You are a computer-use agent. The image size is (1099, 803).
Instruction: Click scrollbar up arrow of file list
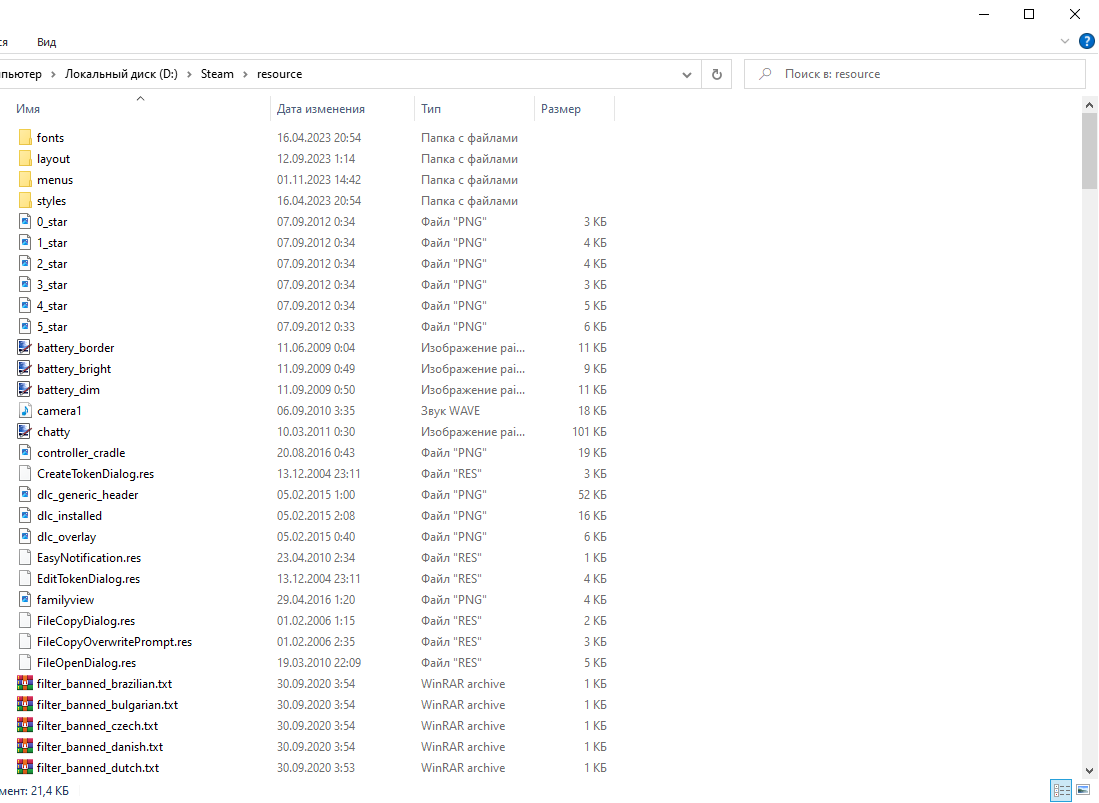coord(1089,105)
